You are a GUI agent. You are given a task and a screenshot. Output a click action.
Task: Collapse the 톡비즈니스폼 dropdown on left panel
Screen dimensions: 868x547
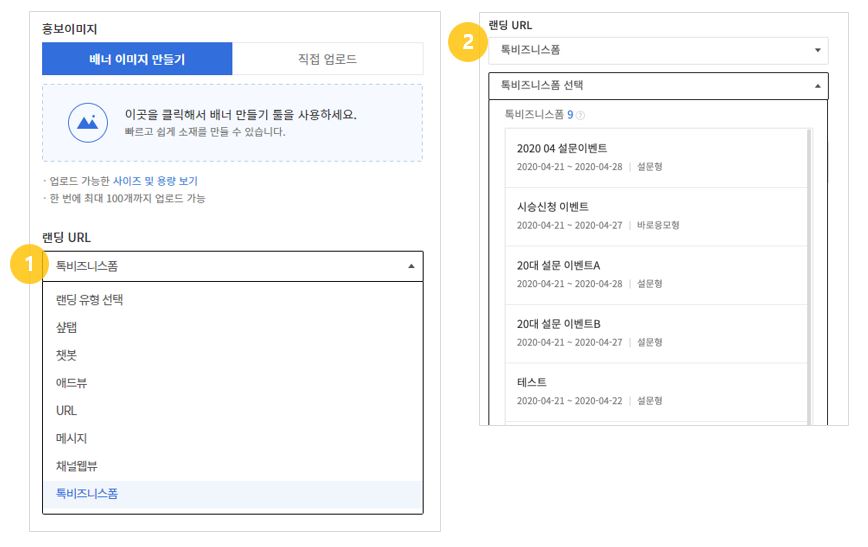(232, 266)
